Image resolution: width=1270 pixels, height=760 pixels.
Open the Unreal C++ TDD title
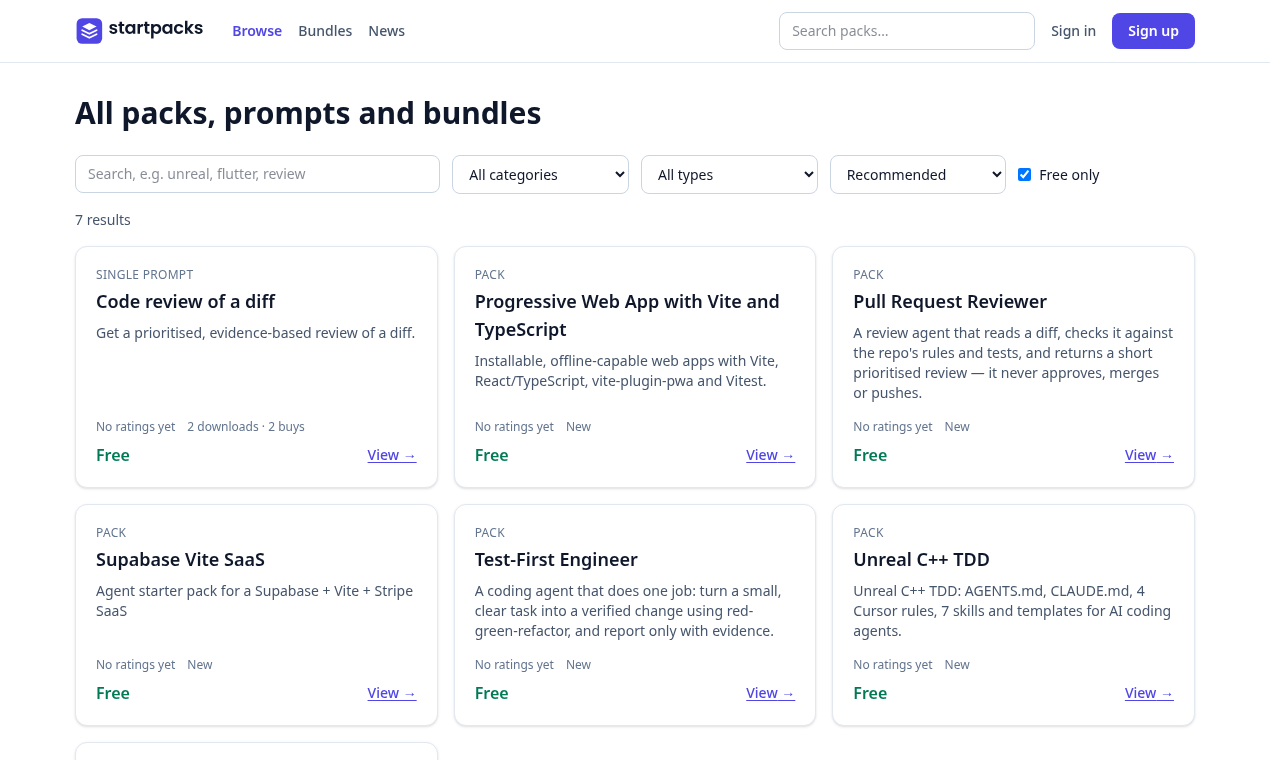921,560
